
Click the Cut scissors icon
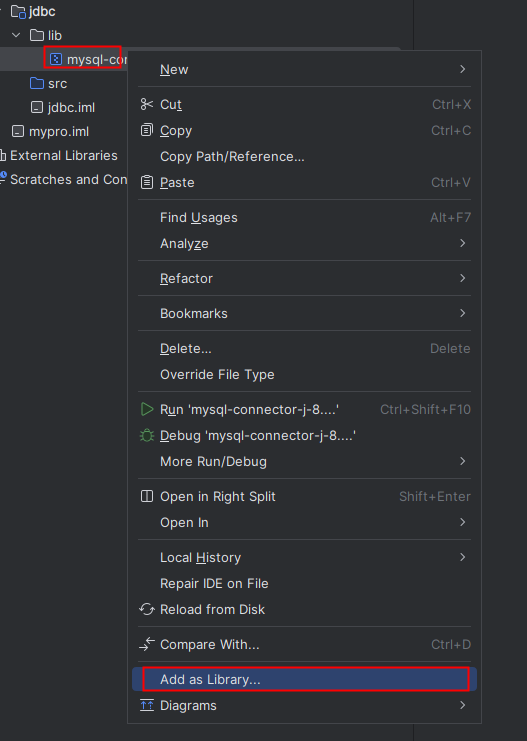click(x=147, y=104)
